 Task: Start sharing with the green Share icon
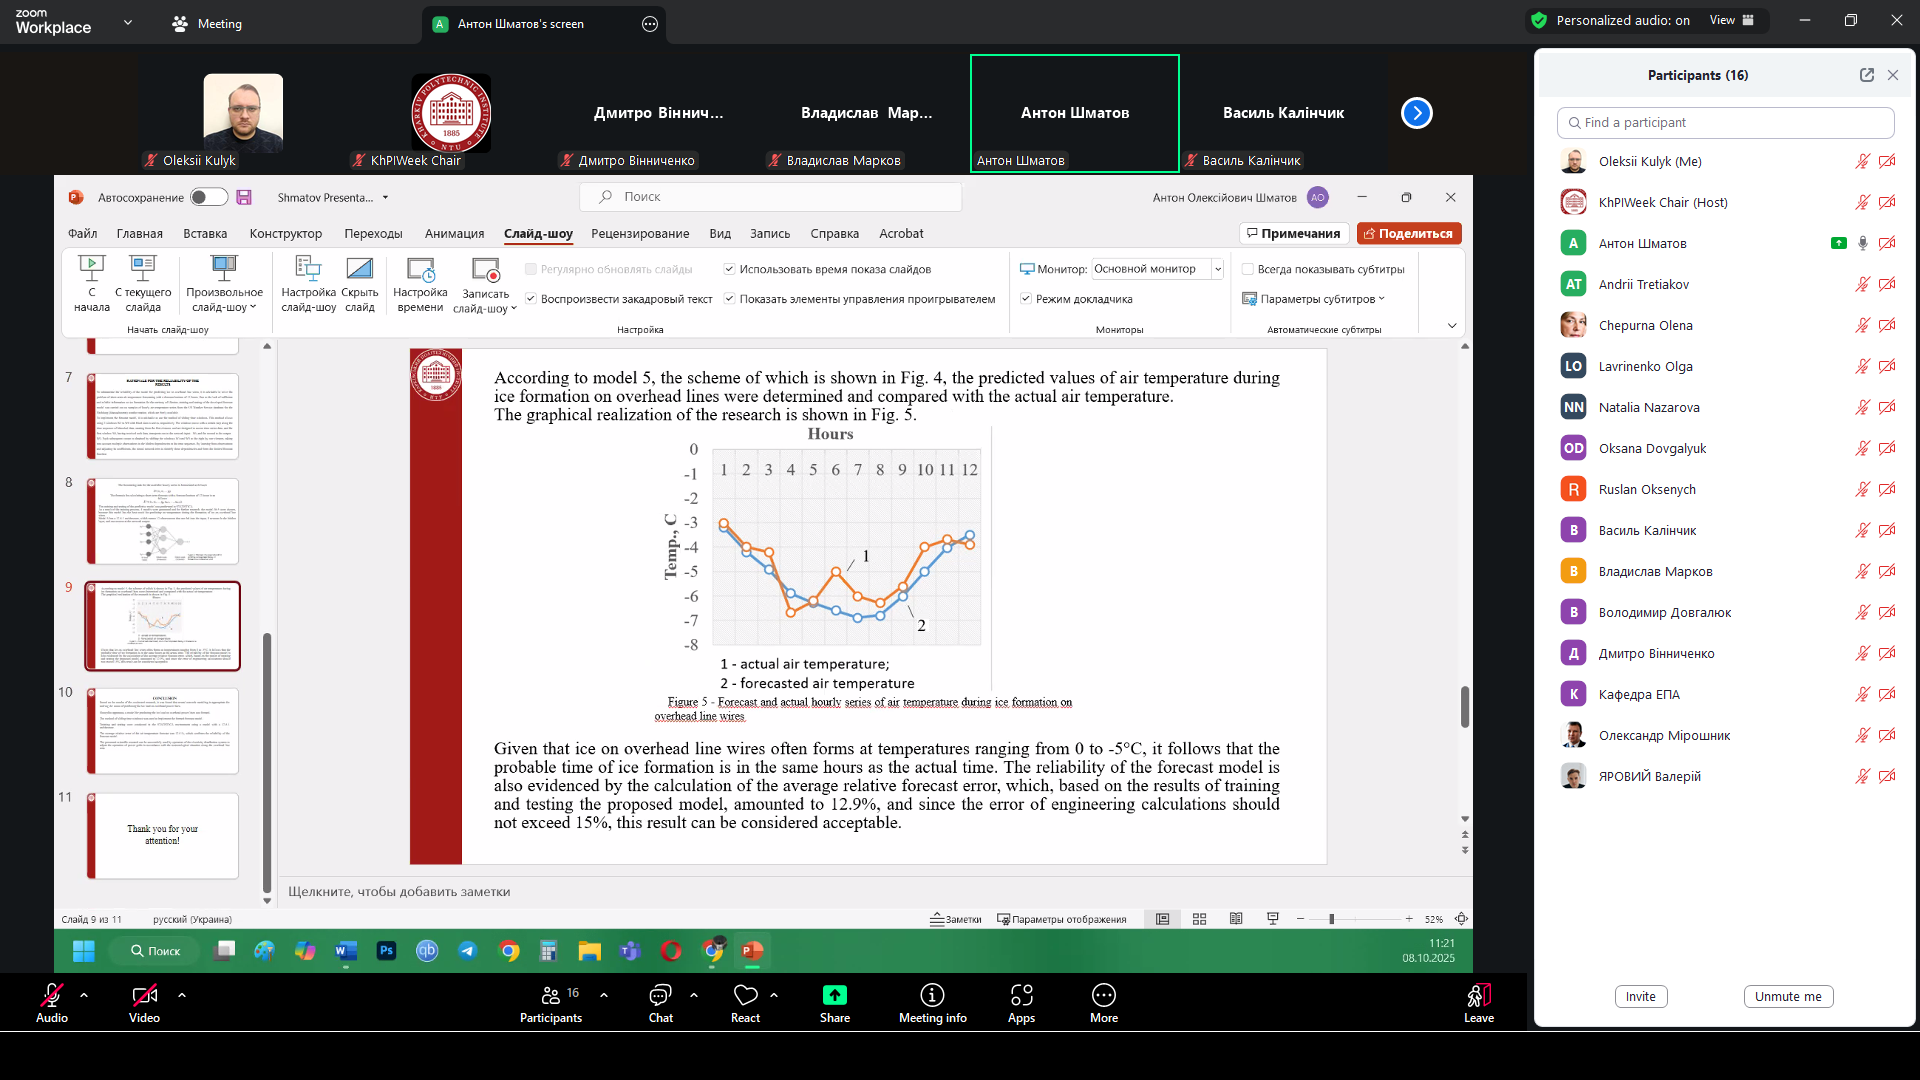(834, 995)
